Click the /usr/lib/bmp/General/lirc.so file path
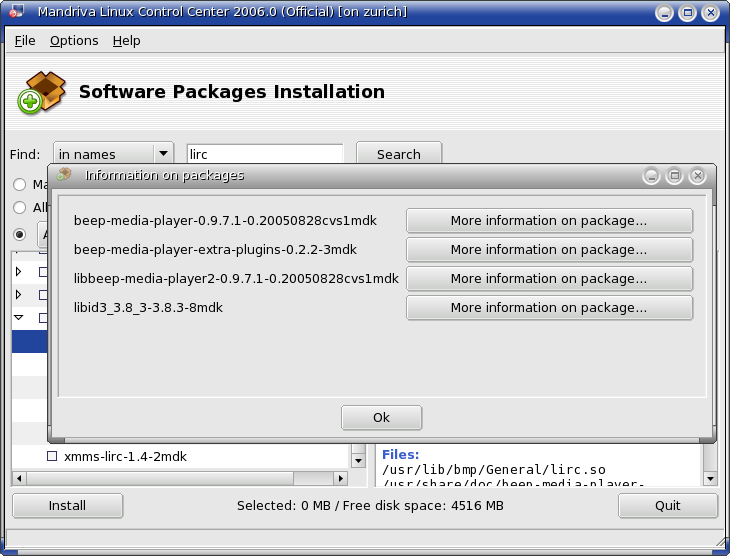 click(x=494, y=469)
